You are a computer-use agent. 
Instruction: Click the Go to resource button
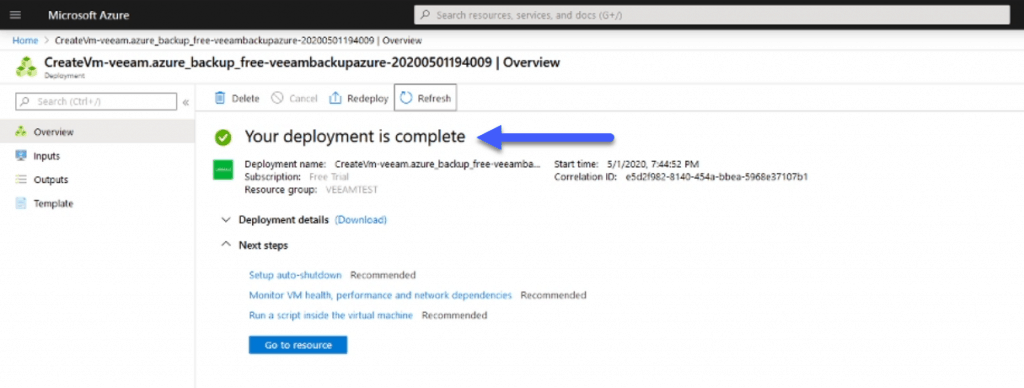pos(298,345)
